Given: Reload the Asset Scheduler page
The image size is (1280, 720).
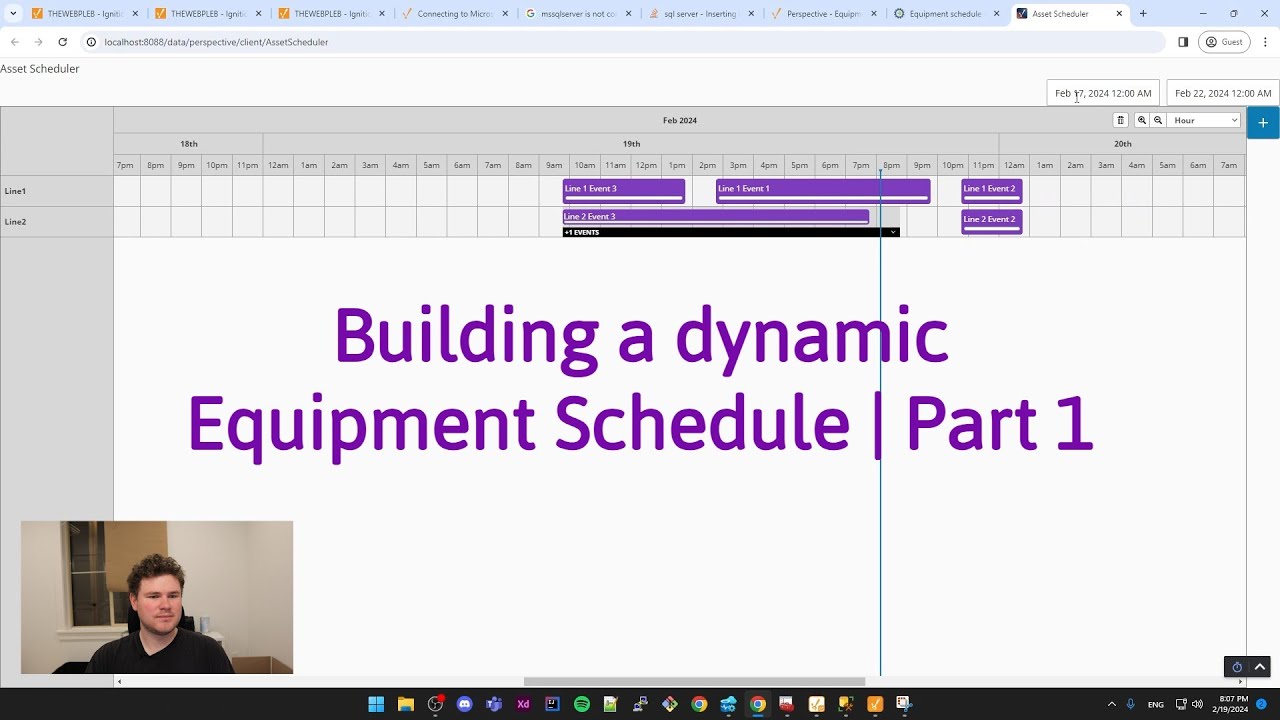Looking at the screenshot, I should (62, 42).
